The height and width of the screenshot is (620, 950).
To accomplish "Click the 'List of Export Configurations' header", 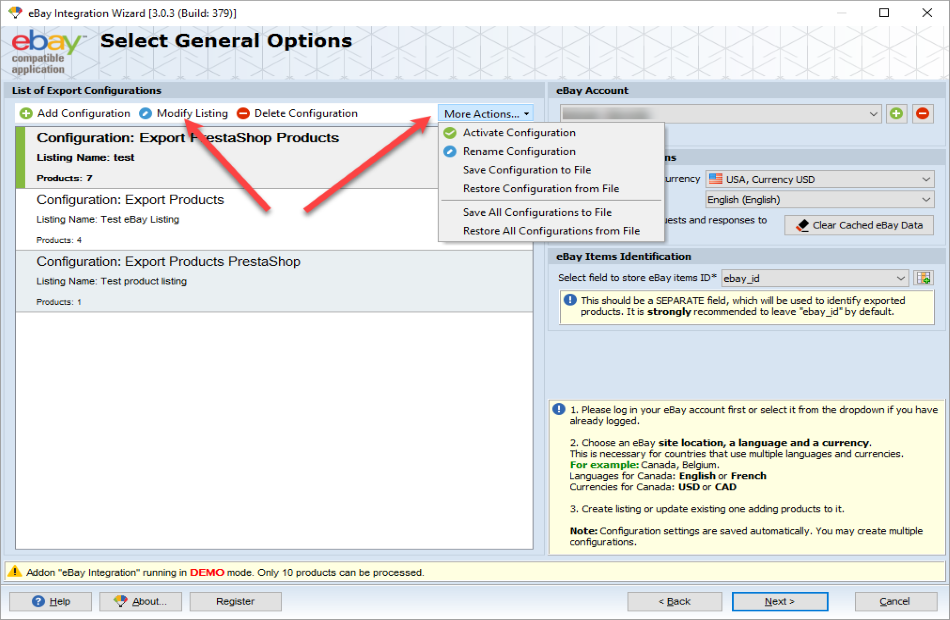I will [87, 90].
